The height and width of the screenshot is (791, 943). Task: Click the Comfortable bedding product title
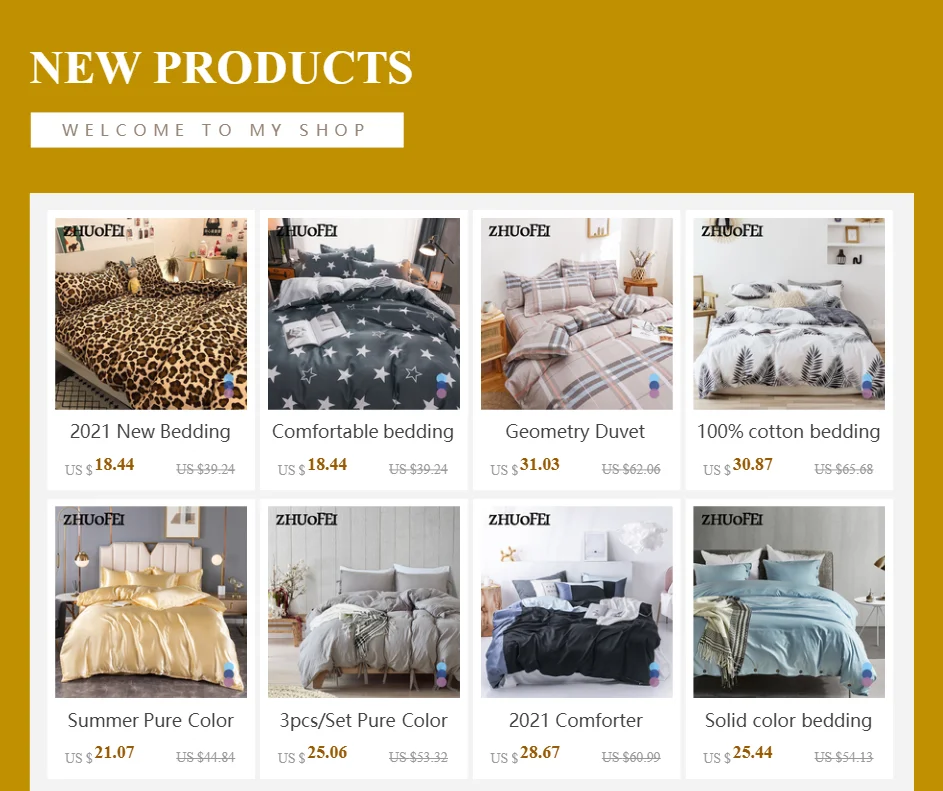point(363,431)
